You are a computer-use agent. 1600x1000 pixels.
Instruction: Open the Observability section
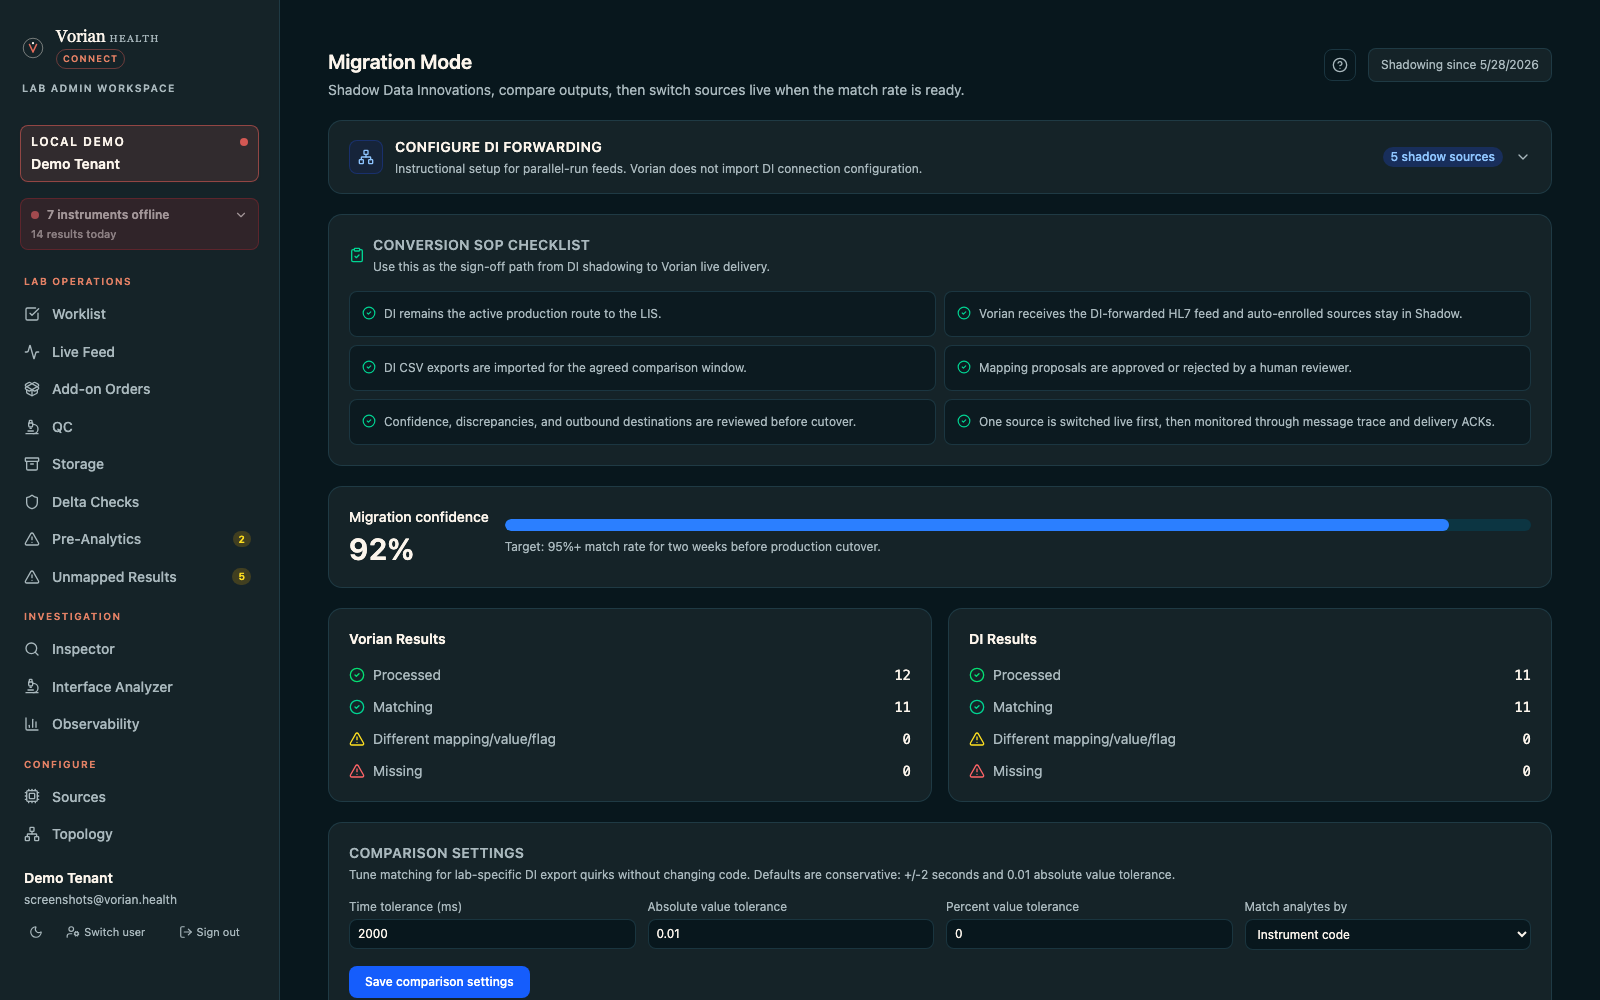(139, 724)
